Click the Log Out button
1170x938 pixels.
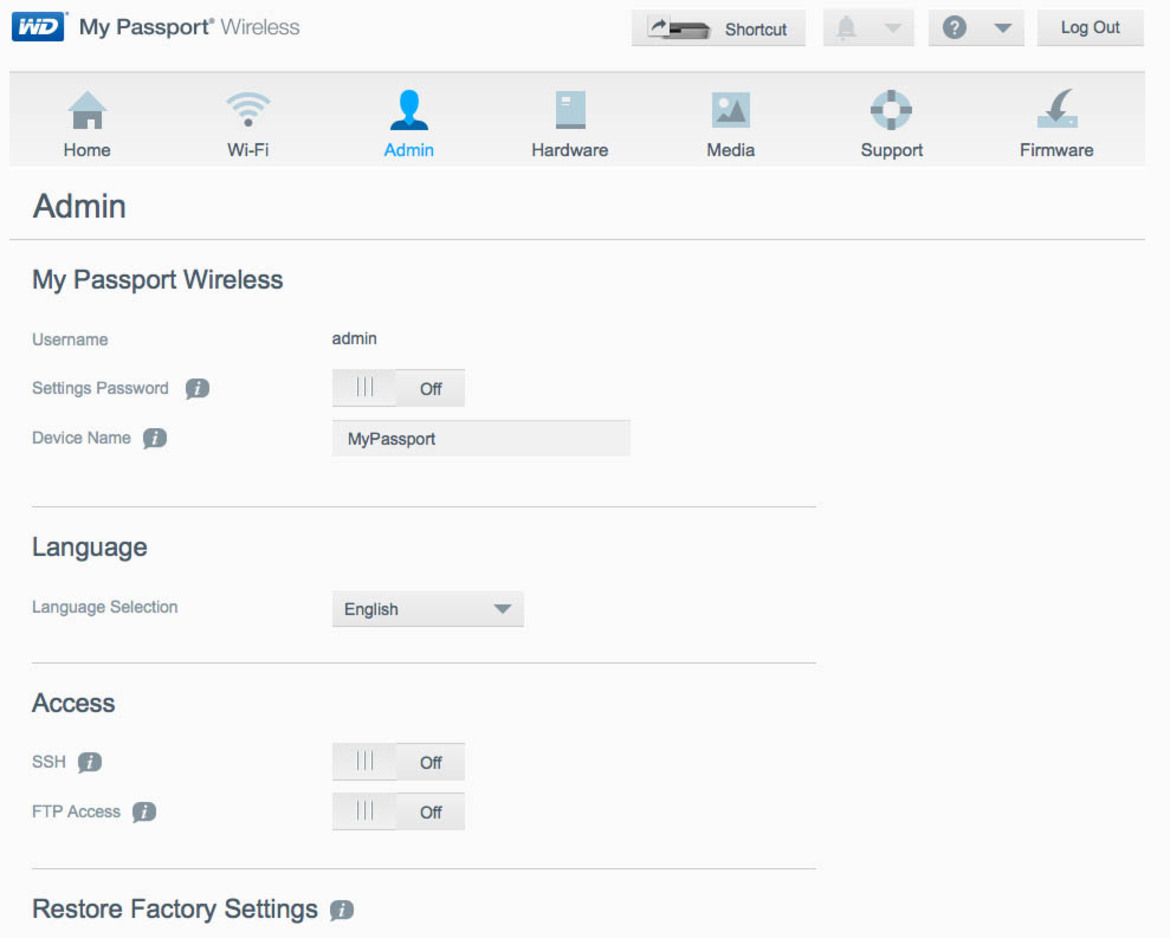coord(1090,28)
